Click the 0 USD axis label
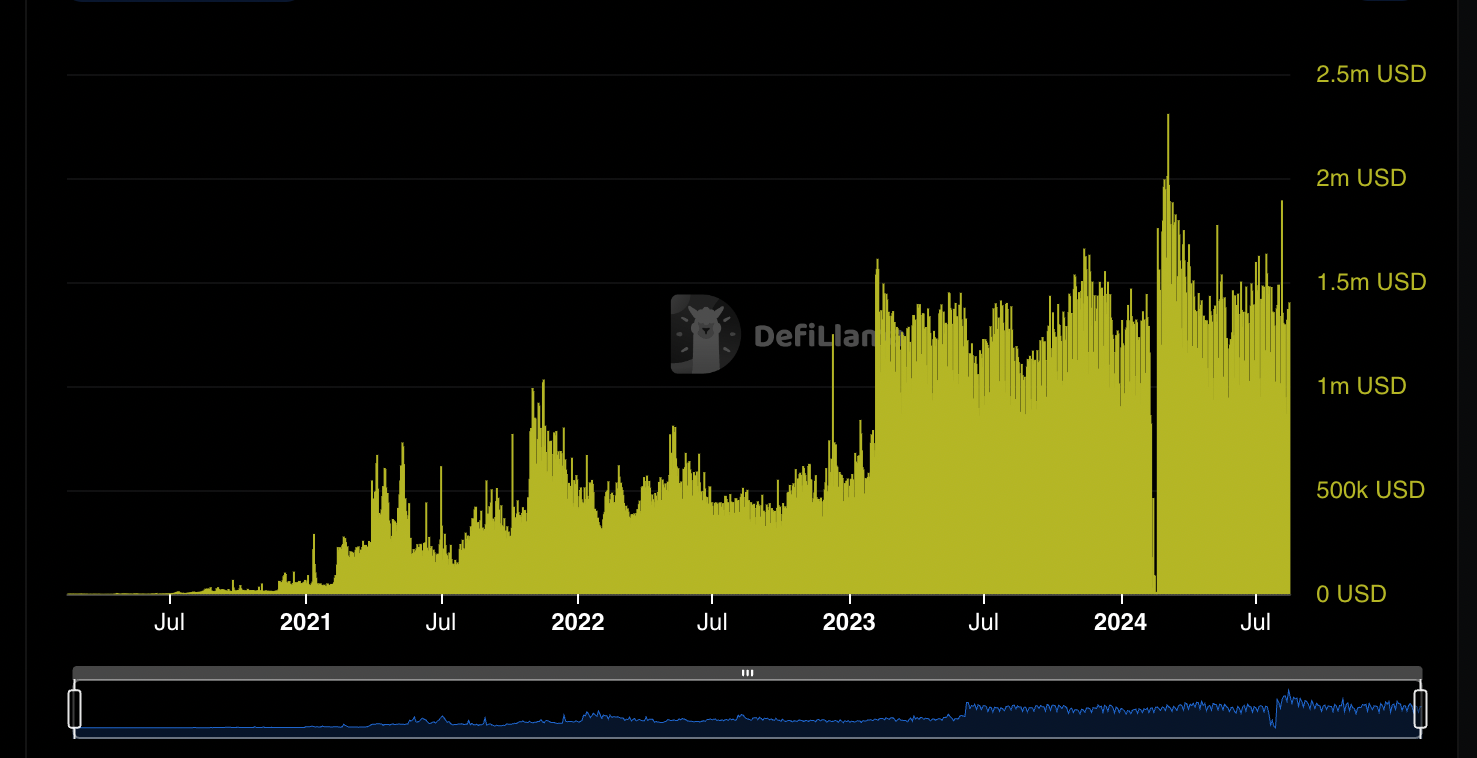This screenshot has width=1477, height=758. click(x=1351, y=594)
